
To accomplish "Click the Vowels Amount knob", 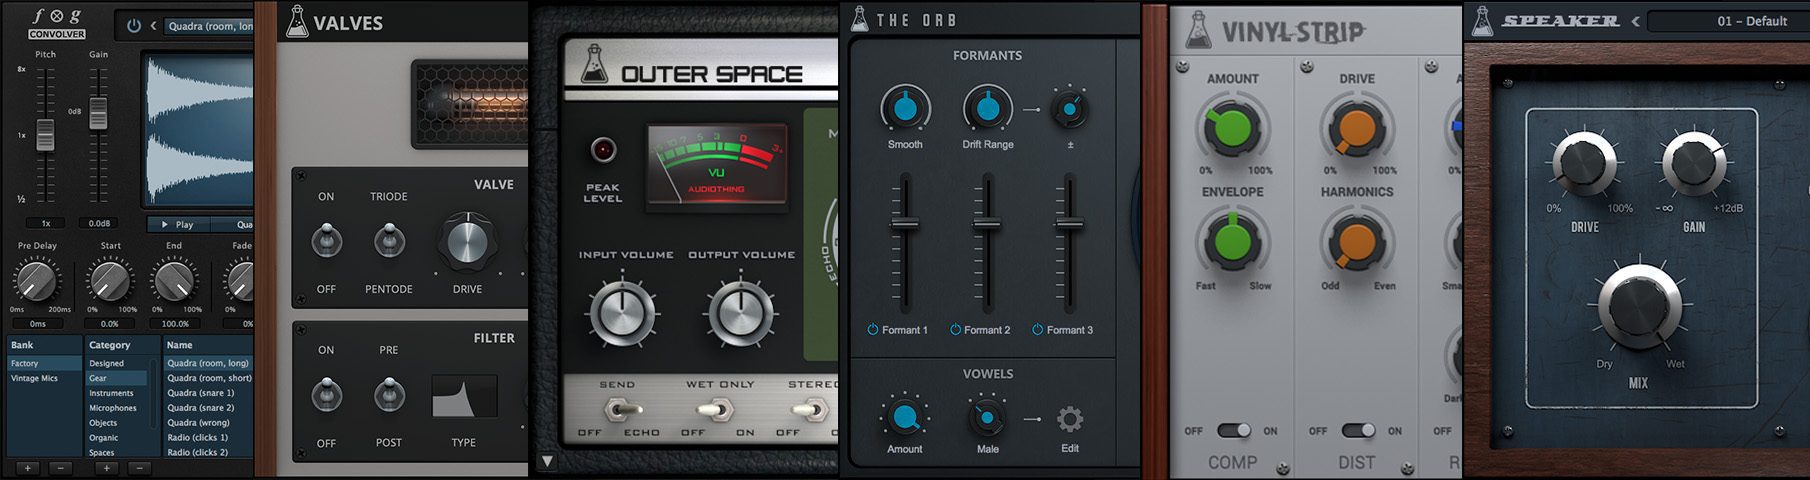I will [905, 417].
